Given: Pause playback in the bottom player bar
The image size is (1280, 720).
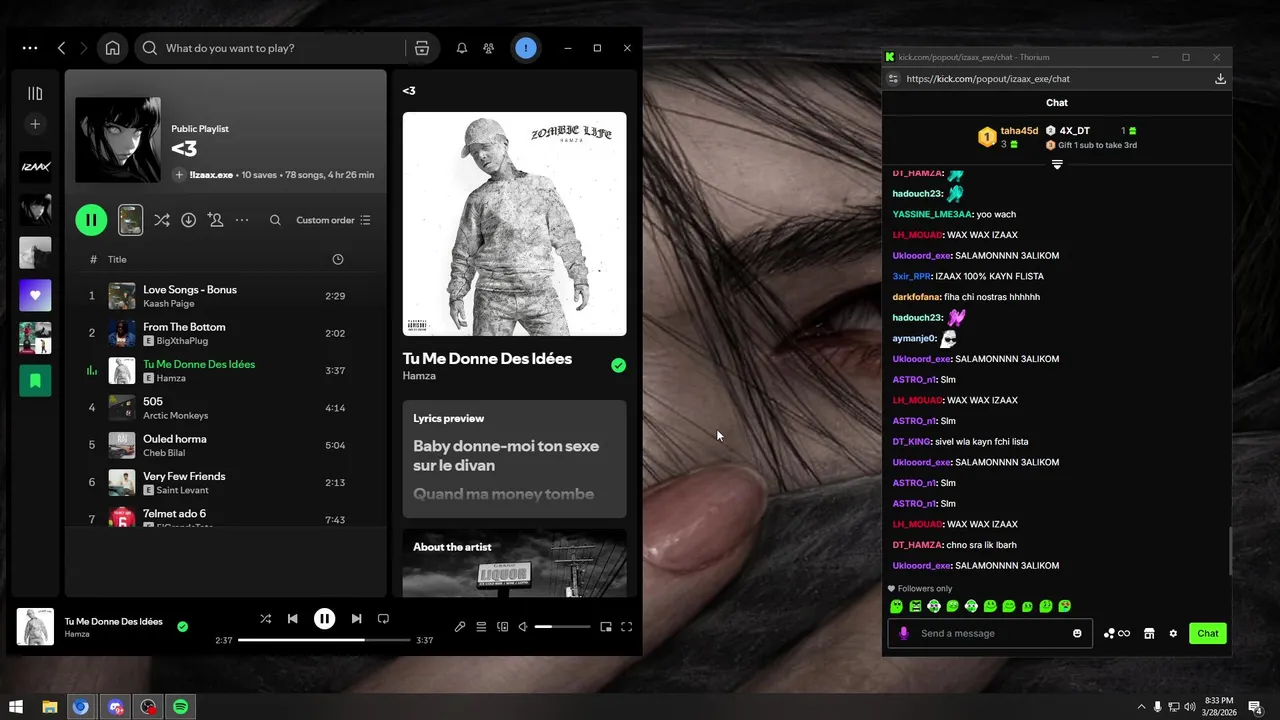Looking at the screenshot, I should (x=324, y=619).
